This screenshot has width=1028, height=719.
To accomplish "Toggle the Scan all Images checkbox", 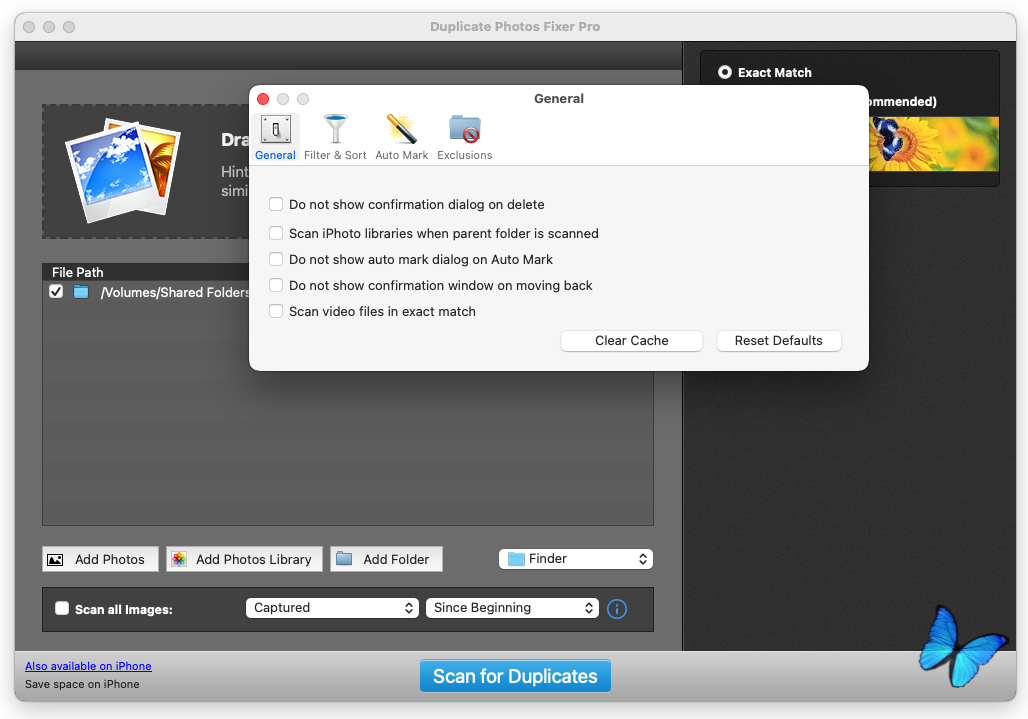I will tap(62, 608).
